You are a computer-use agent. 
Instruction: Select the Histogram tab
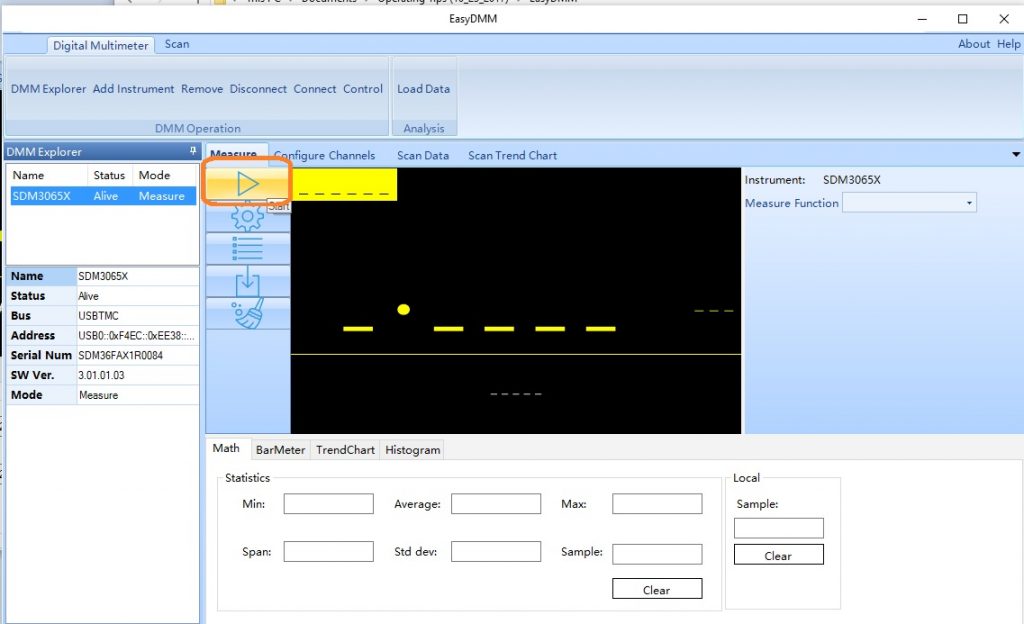click(x=412, y=450)
